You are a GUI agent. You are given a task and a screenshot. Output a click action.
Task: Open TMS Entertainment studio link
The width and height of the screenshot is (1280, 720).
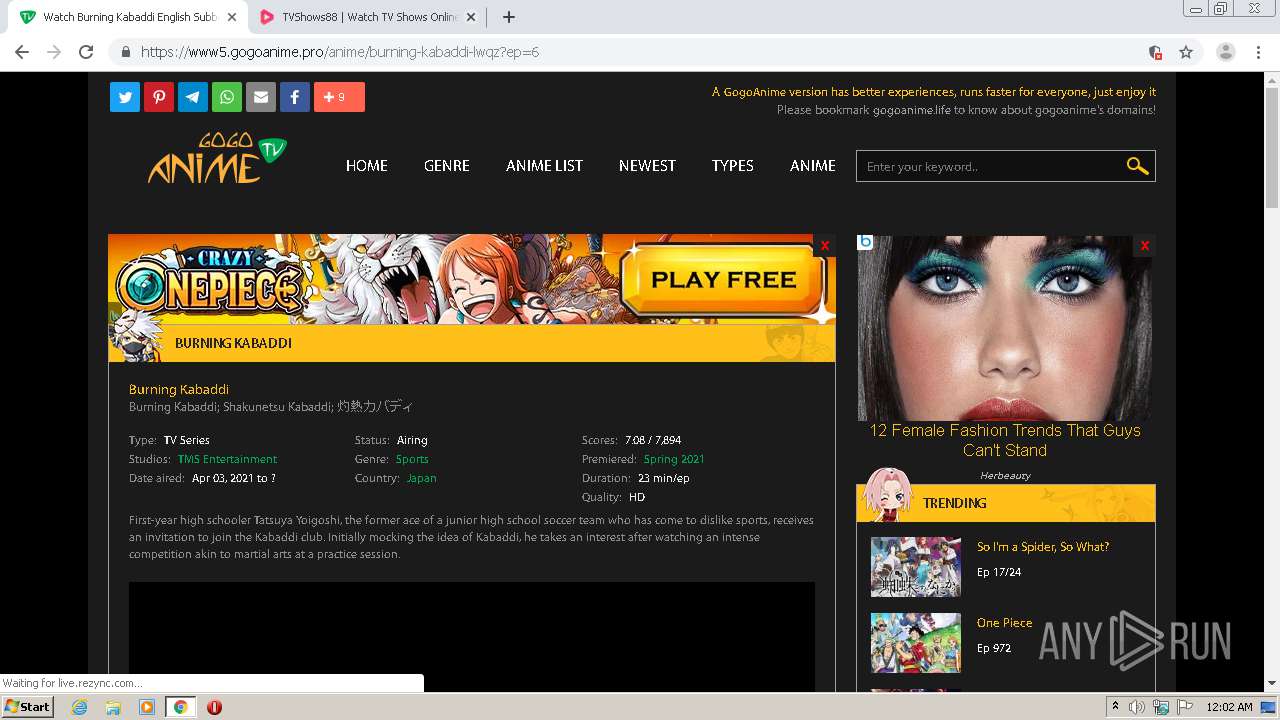pos(227,459)
